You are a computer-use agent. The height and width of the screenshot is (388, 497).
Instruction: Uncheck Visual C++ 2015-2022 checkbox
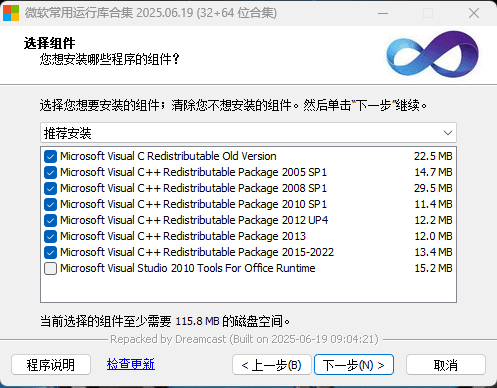(x=50, y=252)
